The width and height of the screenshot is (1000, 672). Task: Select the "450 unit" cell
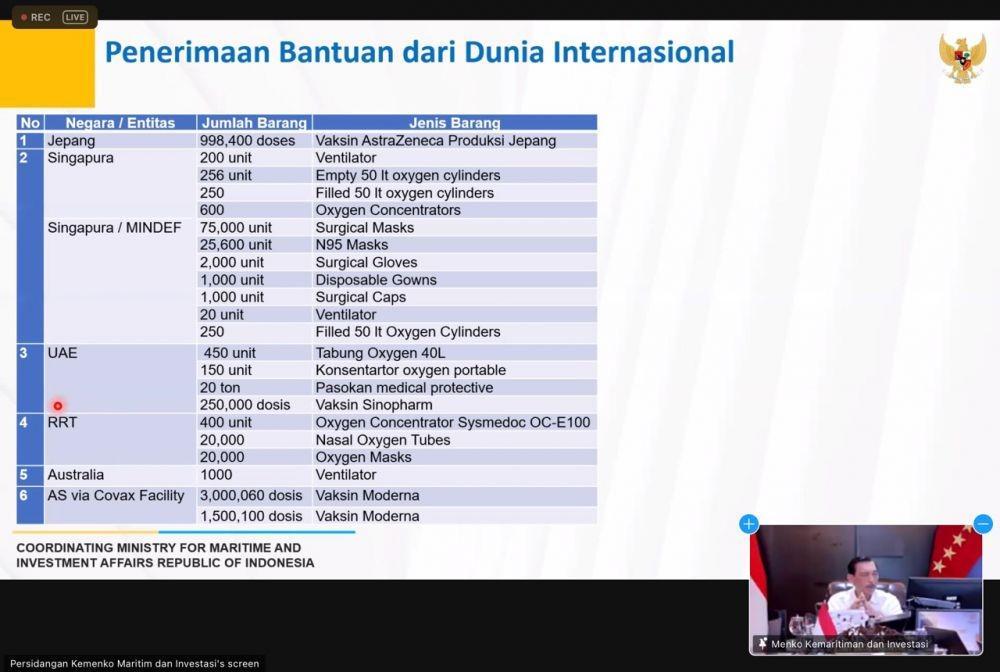[x=254, y=353]
